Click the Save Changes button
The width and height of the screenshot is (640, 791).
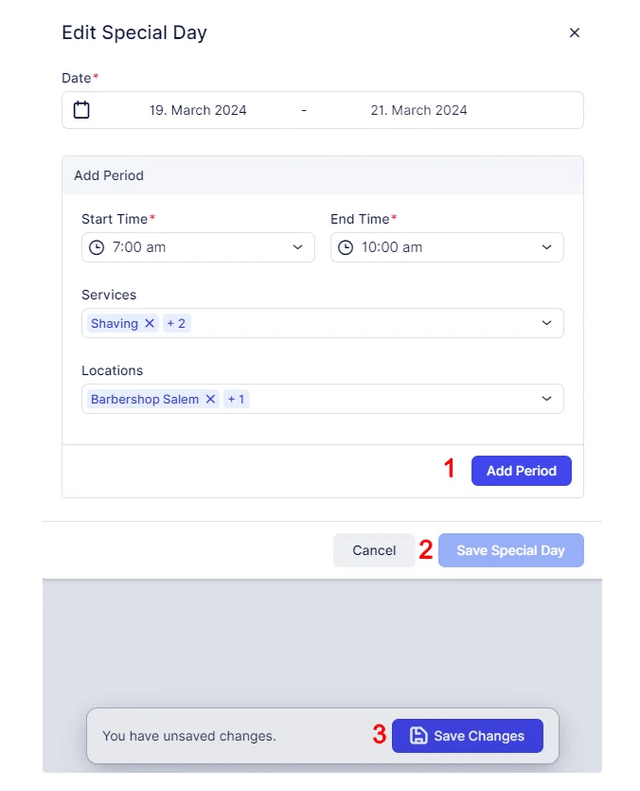(467, 736)
